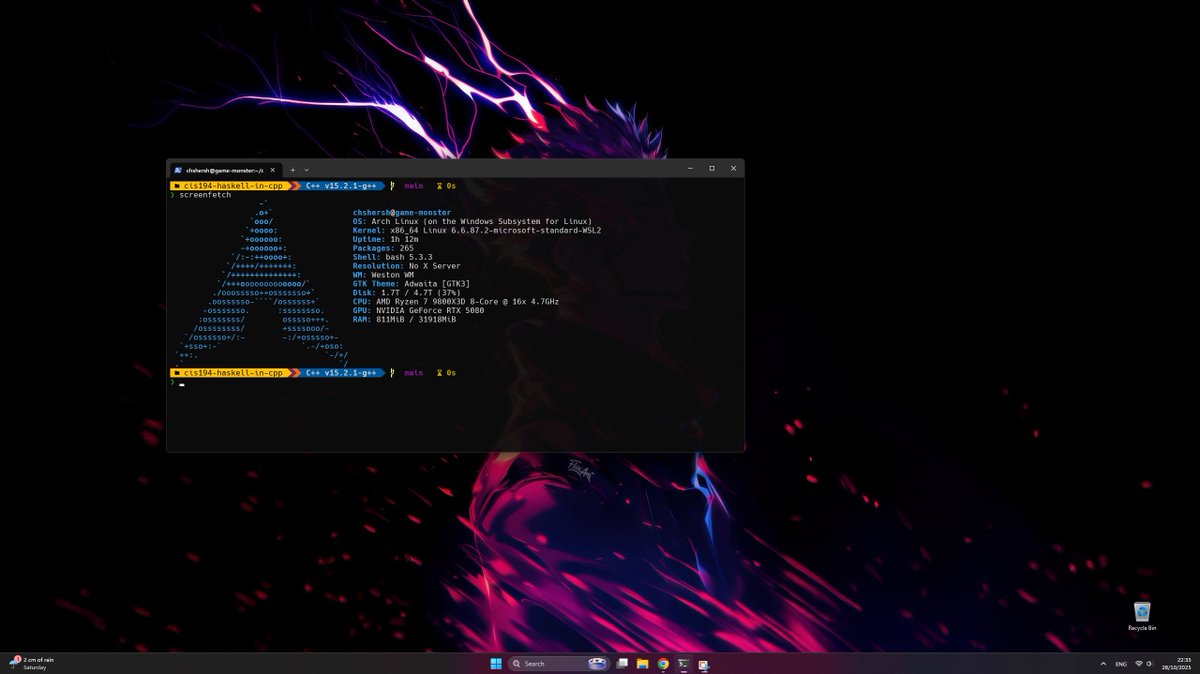Select the chshersh@game-monster terminal tab

(226, 169)
